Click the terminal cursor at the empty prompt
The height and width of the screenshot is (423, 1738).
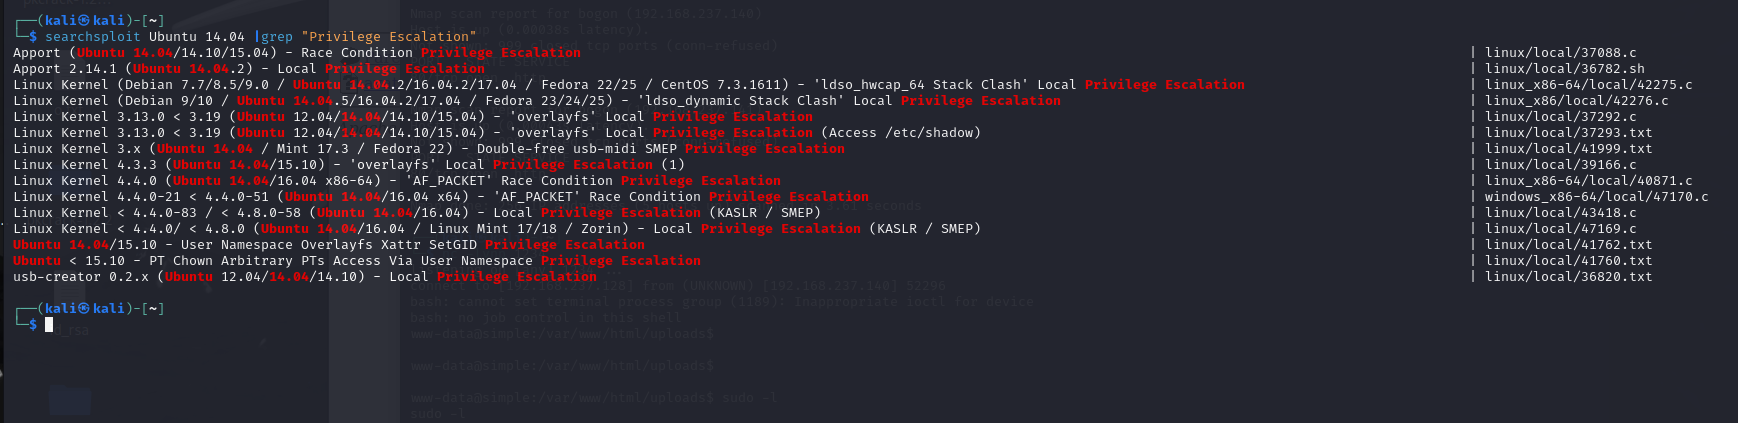point(49,324)
